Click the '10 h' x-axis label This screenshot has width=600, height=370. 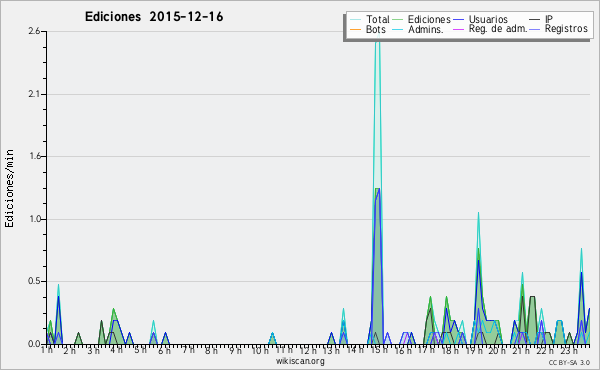click(260, 350)
